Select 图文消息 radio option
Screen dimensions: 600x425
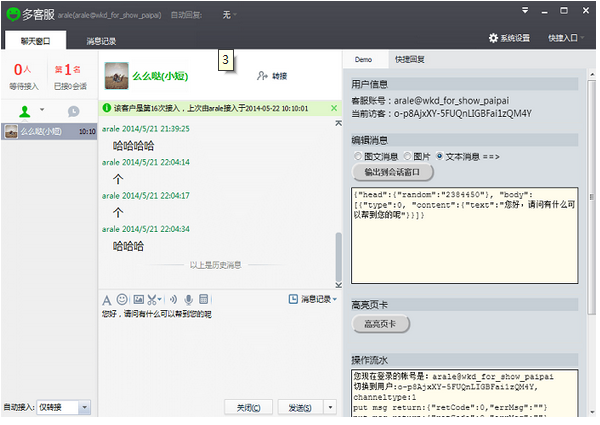[358, 157]
